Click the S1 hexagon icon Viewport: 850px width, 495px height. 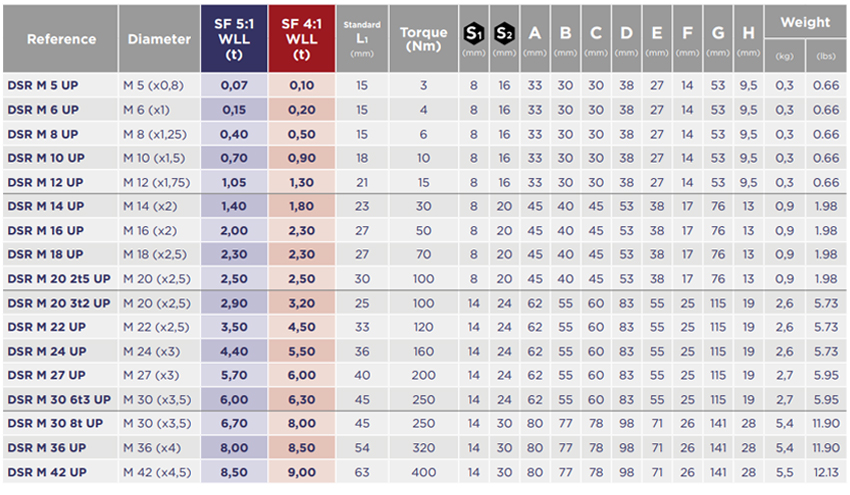(x=473, y=33)
